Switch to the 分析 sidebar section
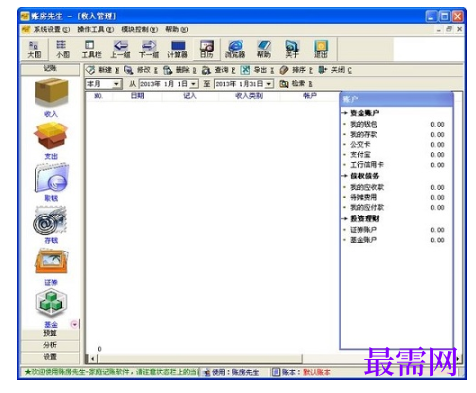 (x=50, y=345)
